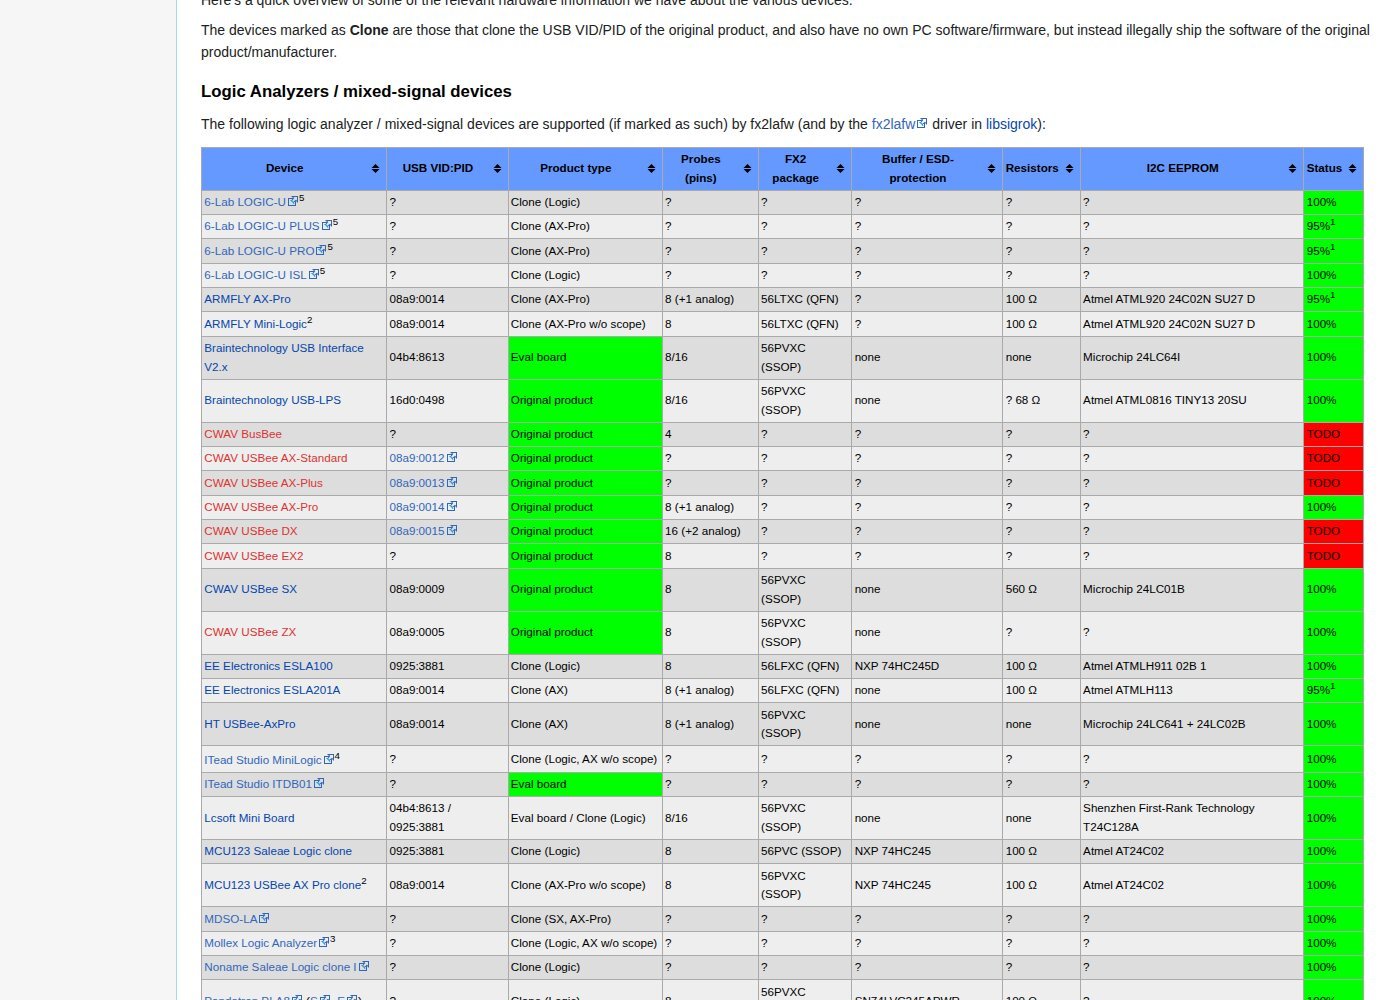Click external link icon beside 08a9:0015
The height and width of the screenshot is (1000, 1400).
tap(452, 531)
